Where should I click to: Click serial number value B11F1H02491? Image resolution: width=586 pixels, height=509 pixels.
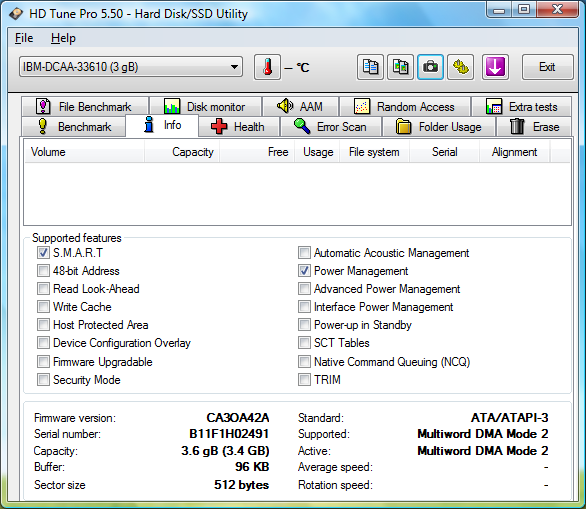point(229,434)
